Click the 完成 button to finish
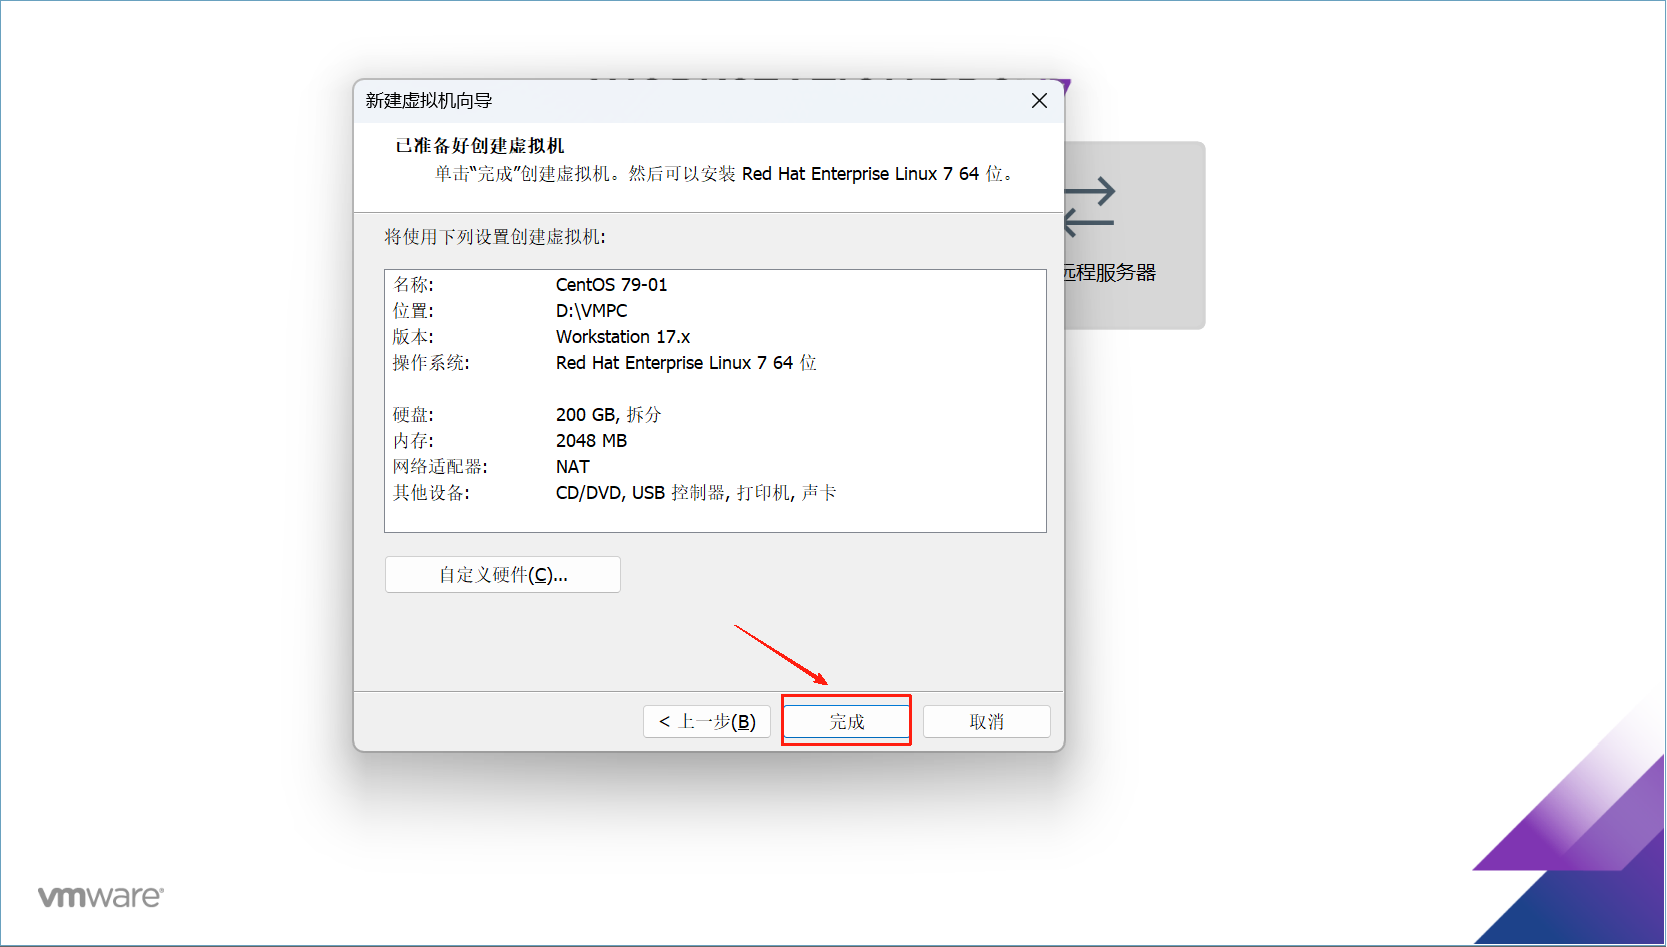Viewport: 1667px width, 947px height. pyautogui.click(x=846, y=721)
